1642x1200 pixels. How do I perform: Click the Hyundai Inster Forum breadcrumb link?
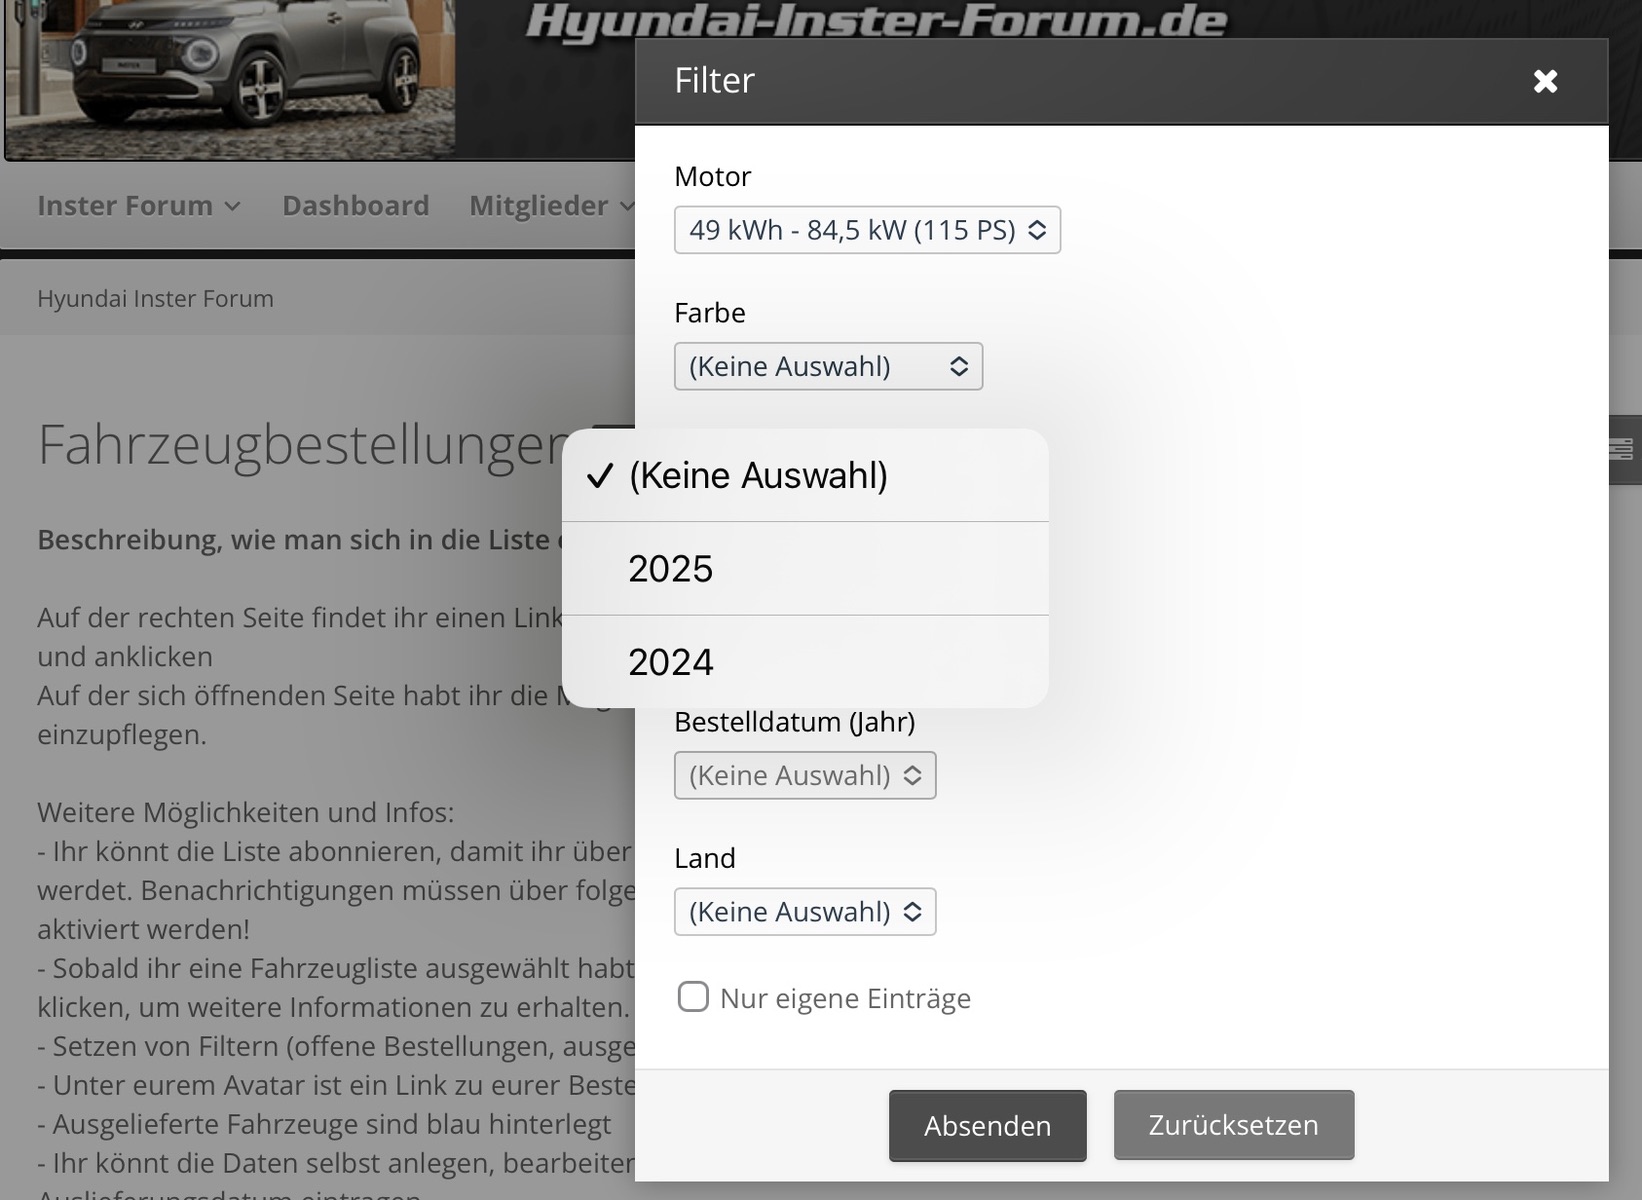click(x=155, y=299)
